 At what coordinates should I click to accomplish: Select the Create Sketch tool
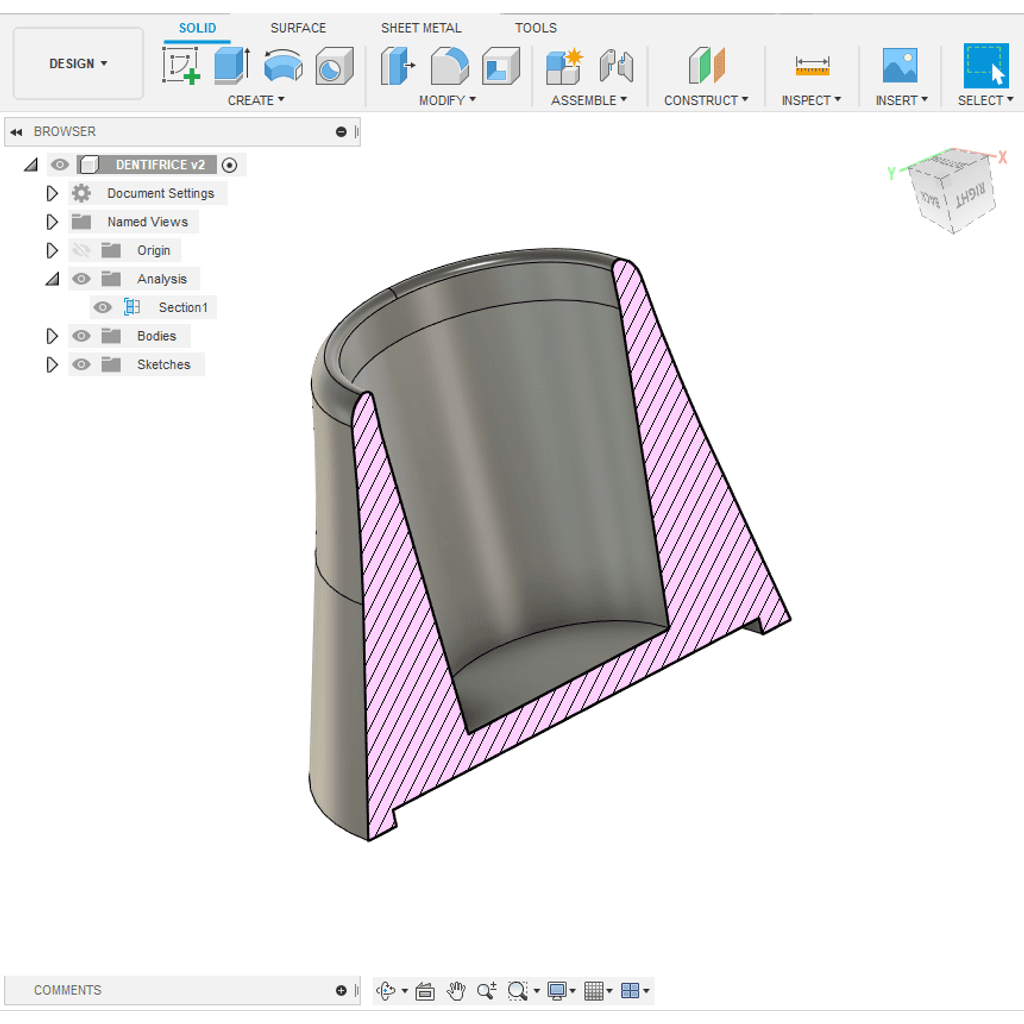pos(181,65)
